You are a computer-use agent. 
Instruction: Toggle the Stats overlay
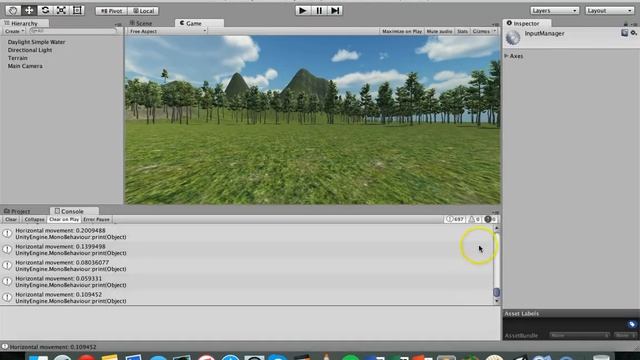pyautogui.click(x=462, y=31)
